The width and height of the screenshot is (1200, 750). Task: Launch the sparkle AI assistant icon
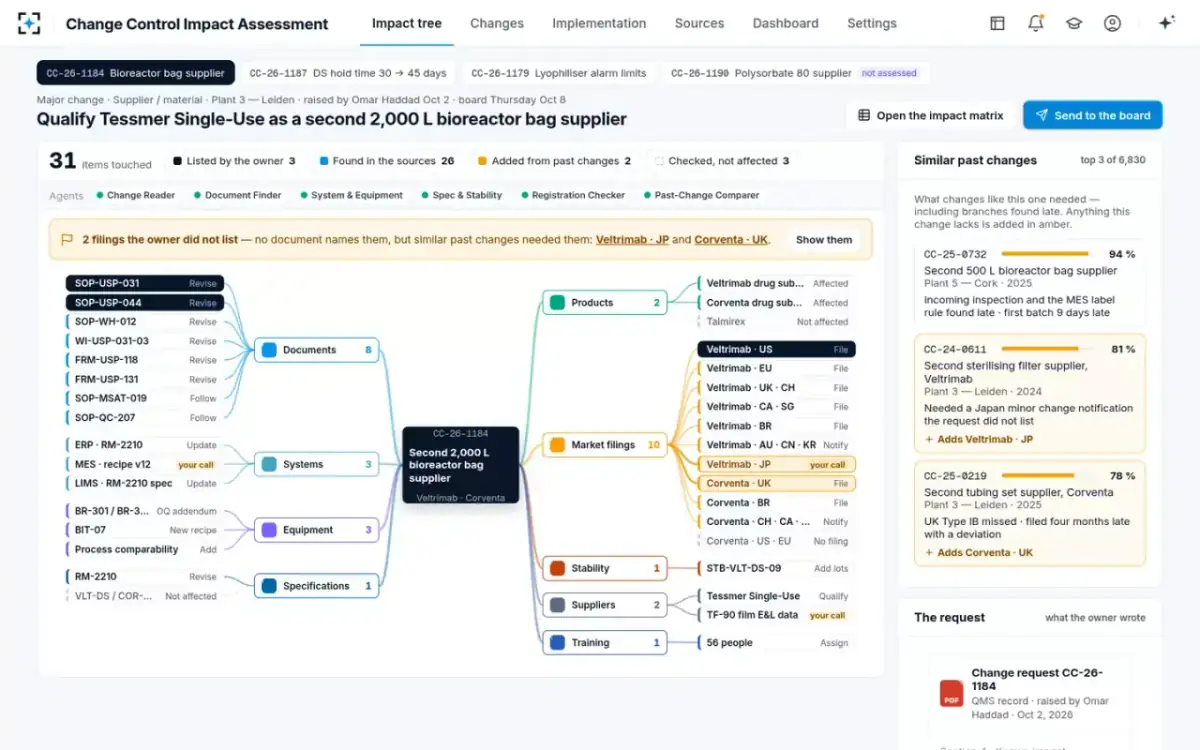pyautogui.click(x=1166, y=23)
